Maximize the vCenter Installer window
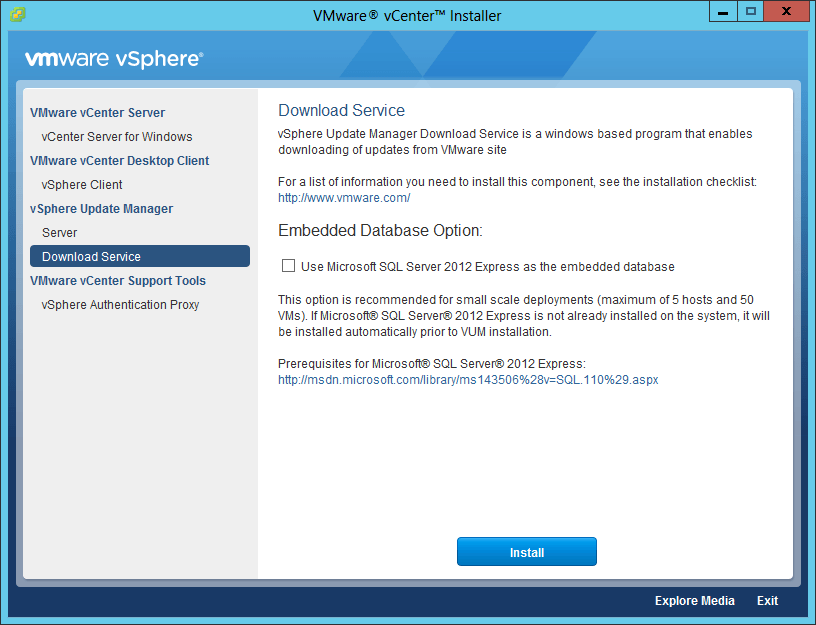The width and height of the screenshot is (816, 625). 750,11
